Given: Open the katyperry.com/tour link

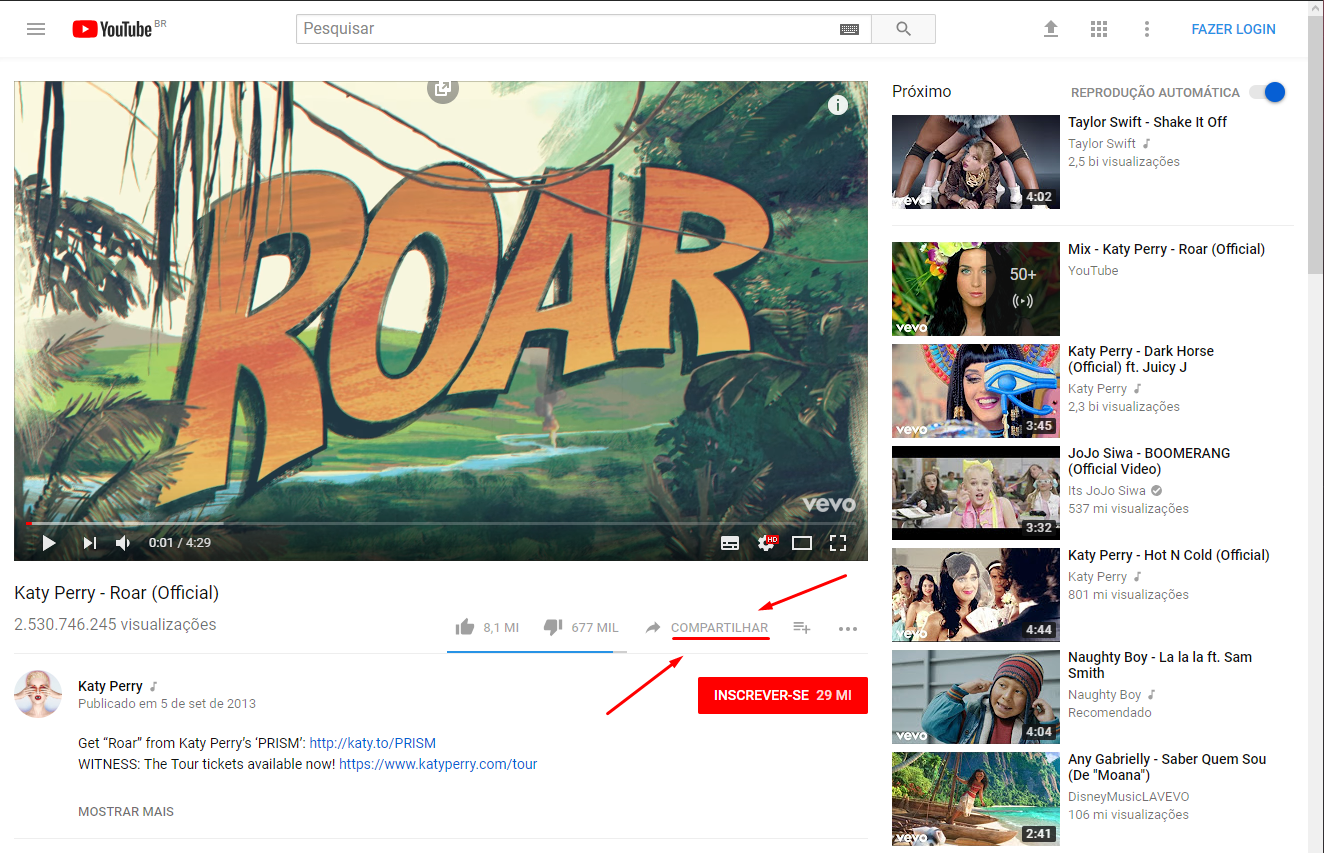Looking at the screenshot, I should 438,763.
